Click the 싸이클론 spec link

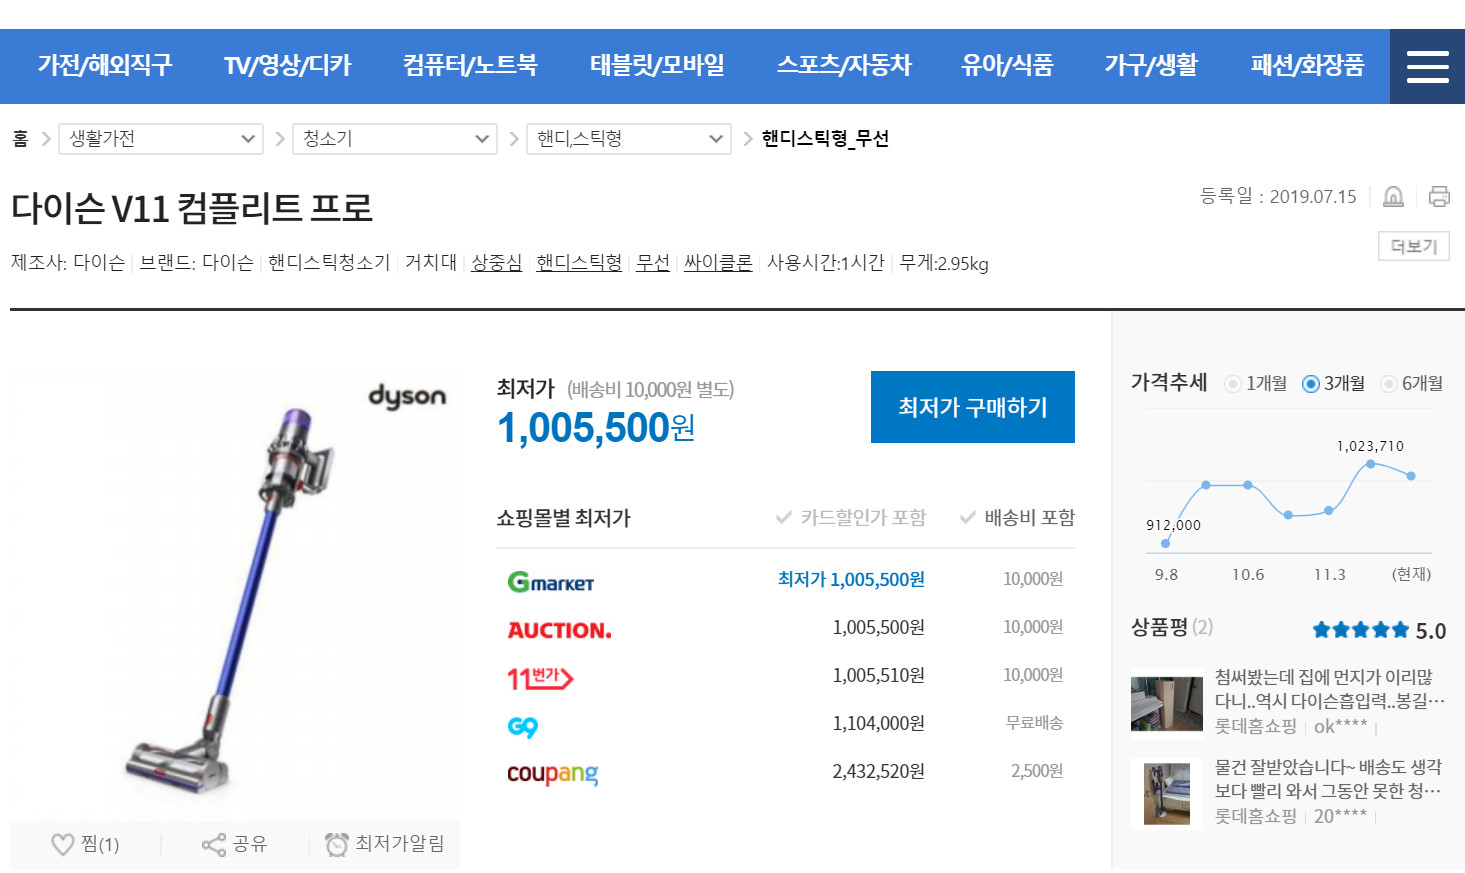(718, 262)
